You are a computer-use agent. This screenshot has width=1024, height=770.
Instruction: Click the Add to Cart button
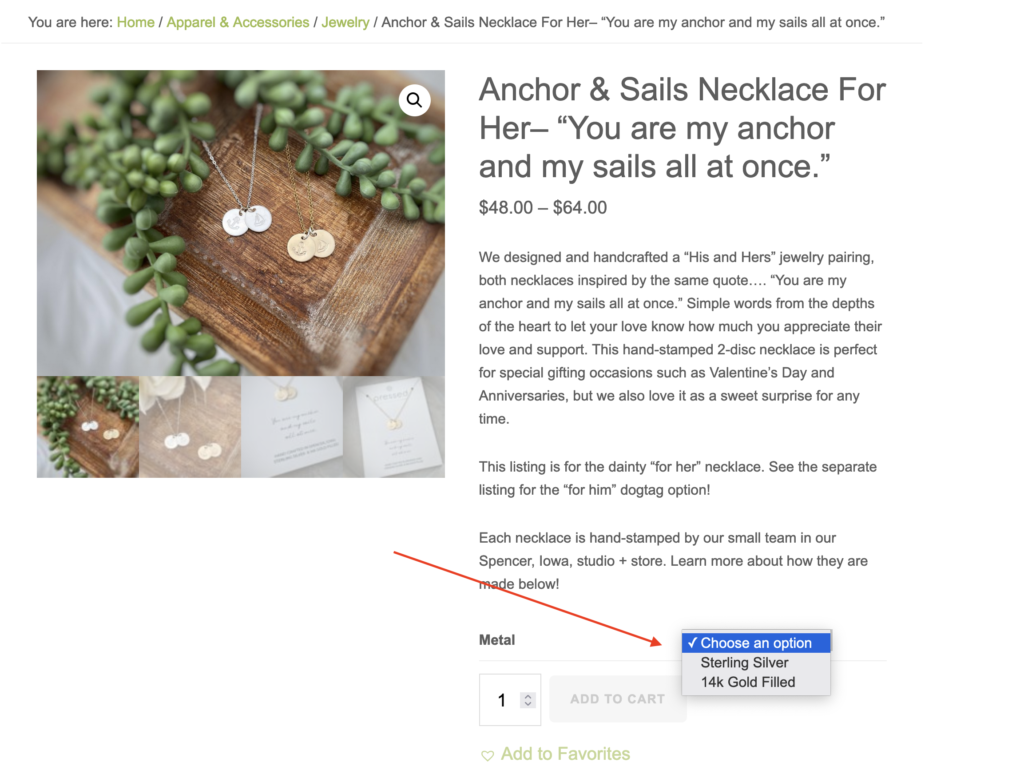click(x=617, y=699)
